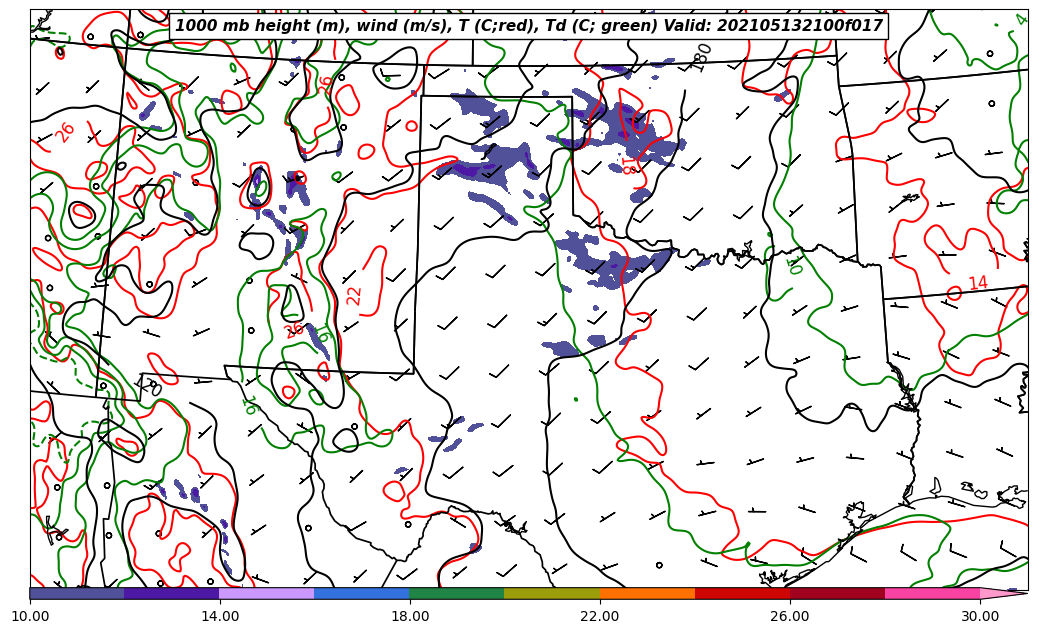This screenshot has width=1037, height=633.
Task: Click the 26.00 colorbar tick label
Action: click(x=790, y=616)
